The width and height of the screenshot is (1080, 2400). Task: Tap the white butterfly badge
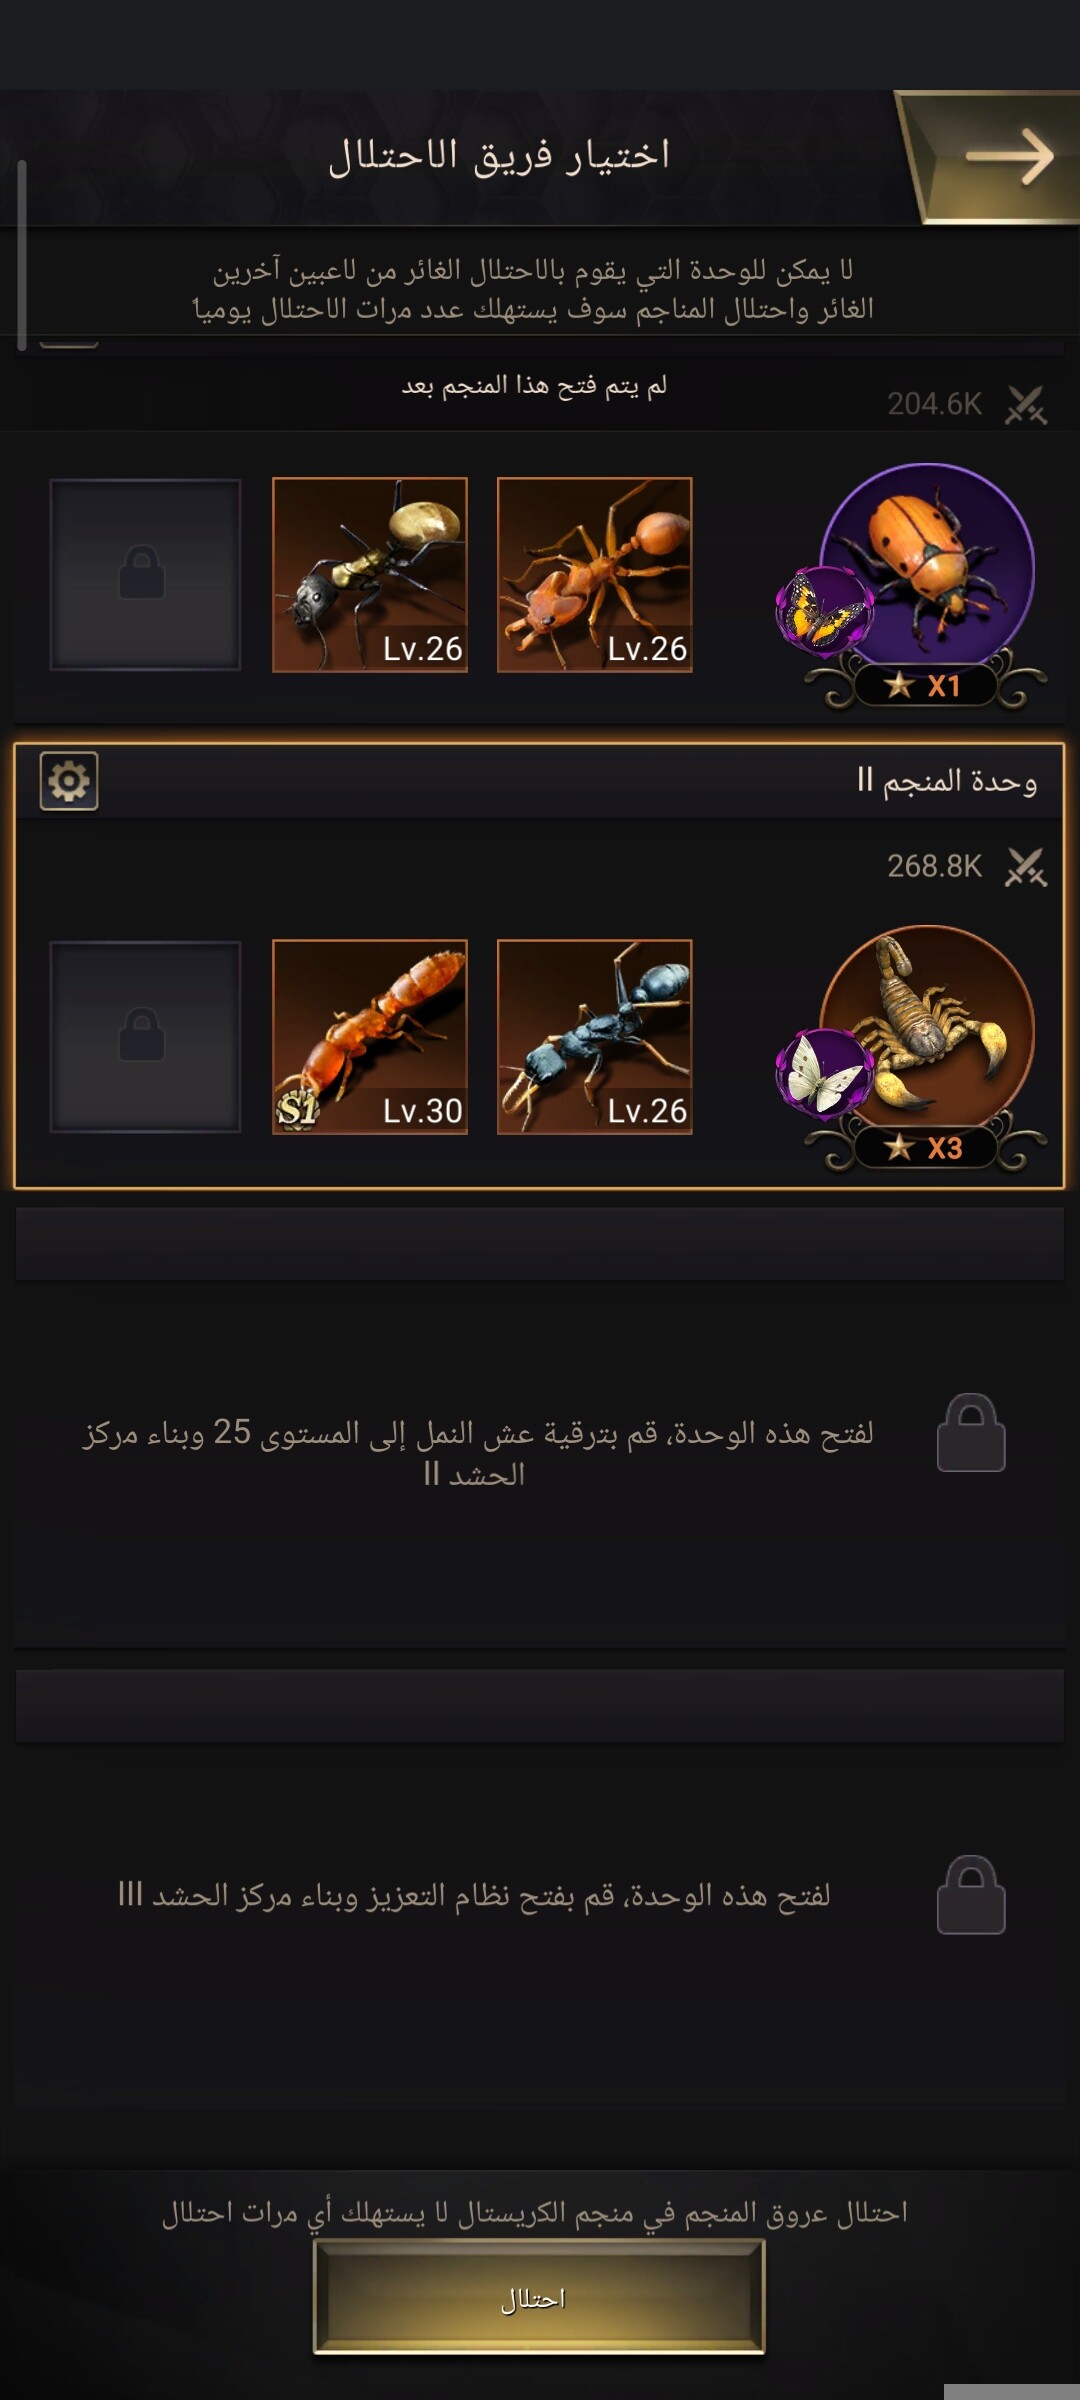click(823, 1074)
